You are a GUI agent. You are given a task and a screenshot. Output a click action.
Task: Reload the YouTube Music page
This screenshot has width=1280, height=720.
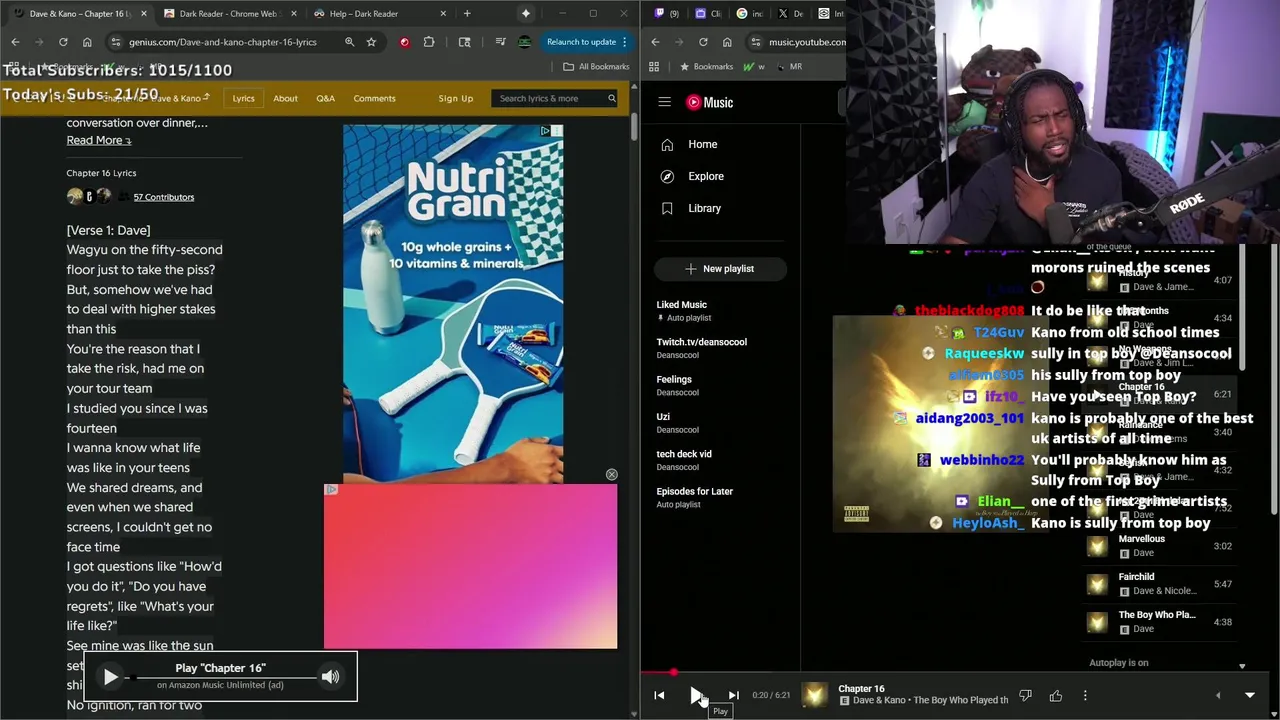pyautogui.click(x=703, y=42)
